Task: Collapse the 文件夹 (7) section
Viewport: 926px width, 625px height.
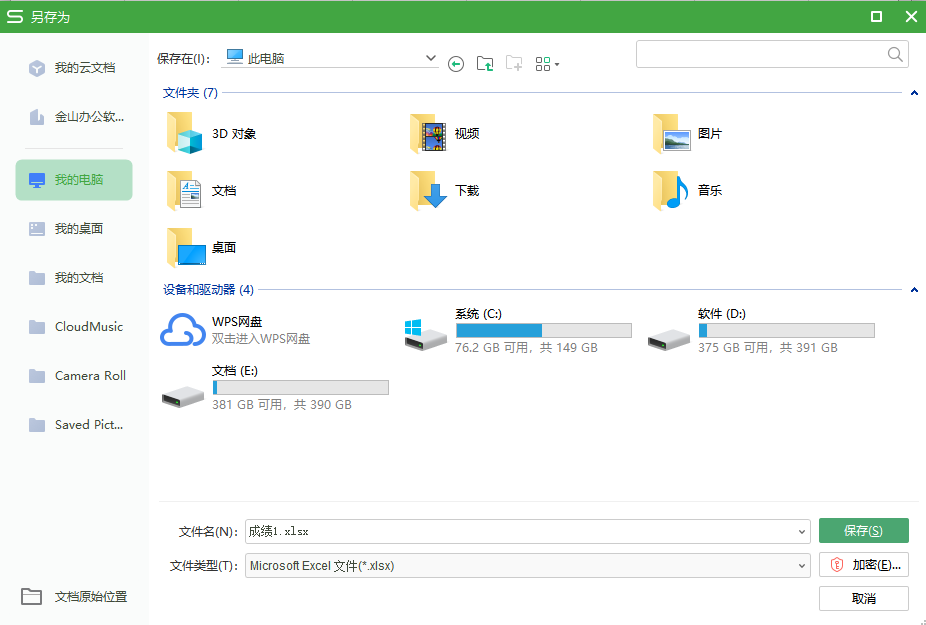Action: click(914, 93)
